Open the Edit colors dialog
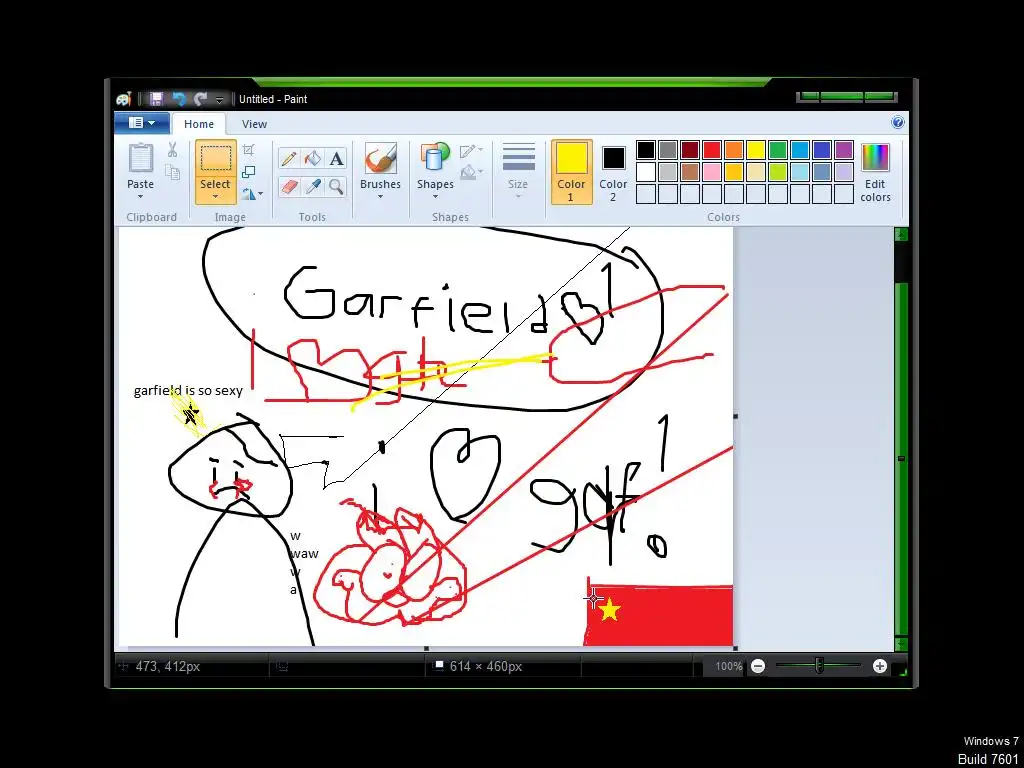The height and width of the screenshot is (768, 1024). point(875,172)
